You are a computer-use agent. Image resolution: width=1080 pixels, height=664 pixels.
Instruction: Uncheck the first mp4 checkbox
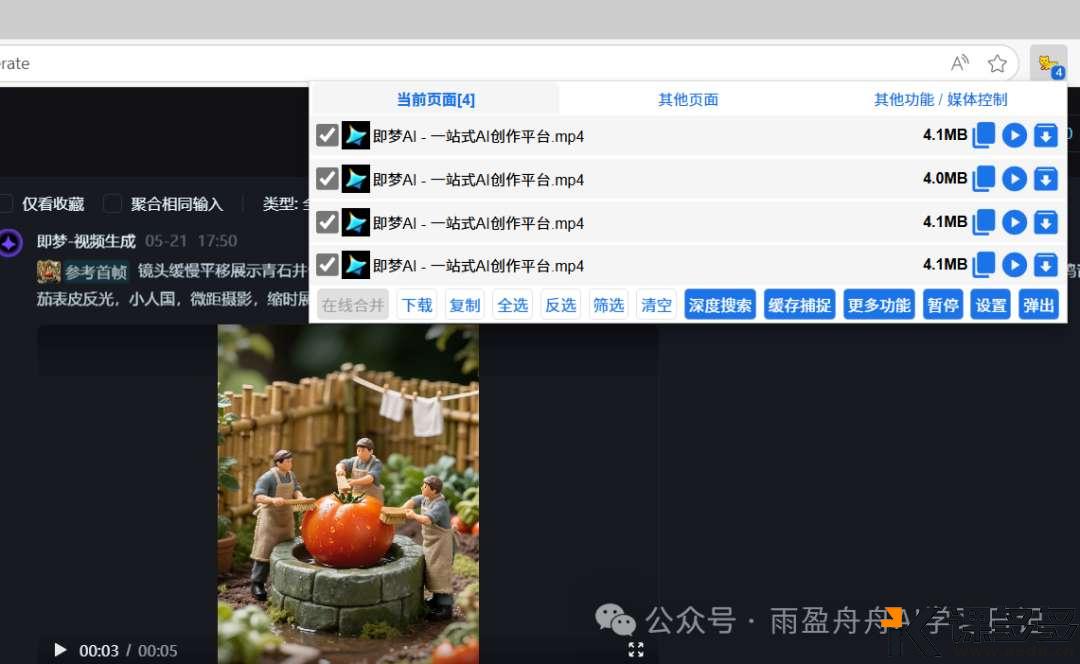coord(327,135)
